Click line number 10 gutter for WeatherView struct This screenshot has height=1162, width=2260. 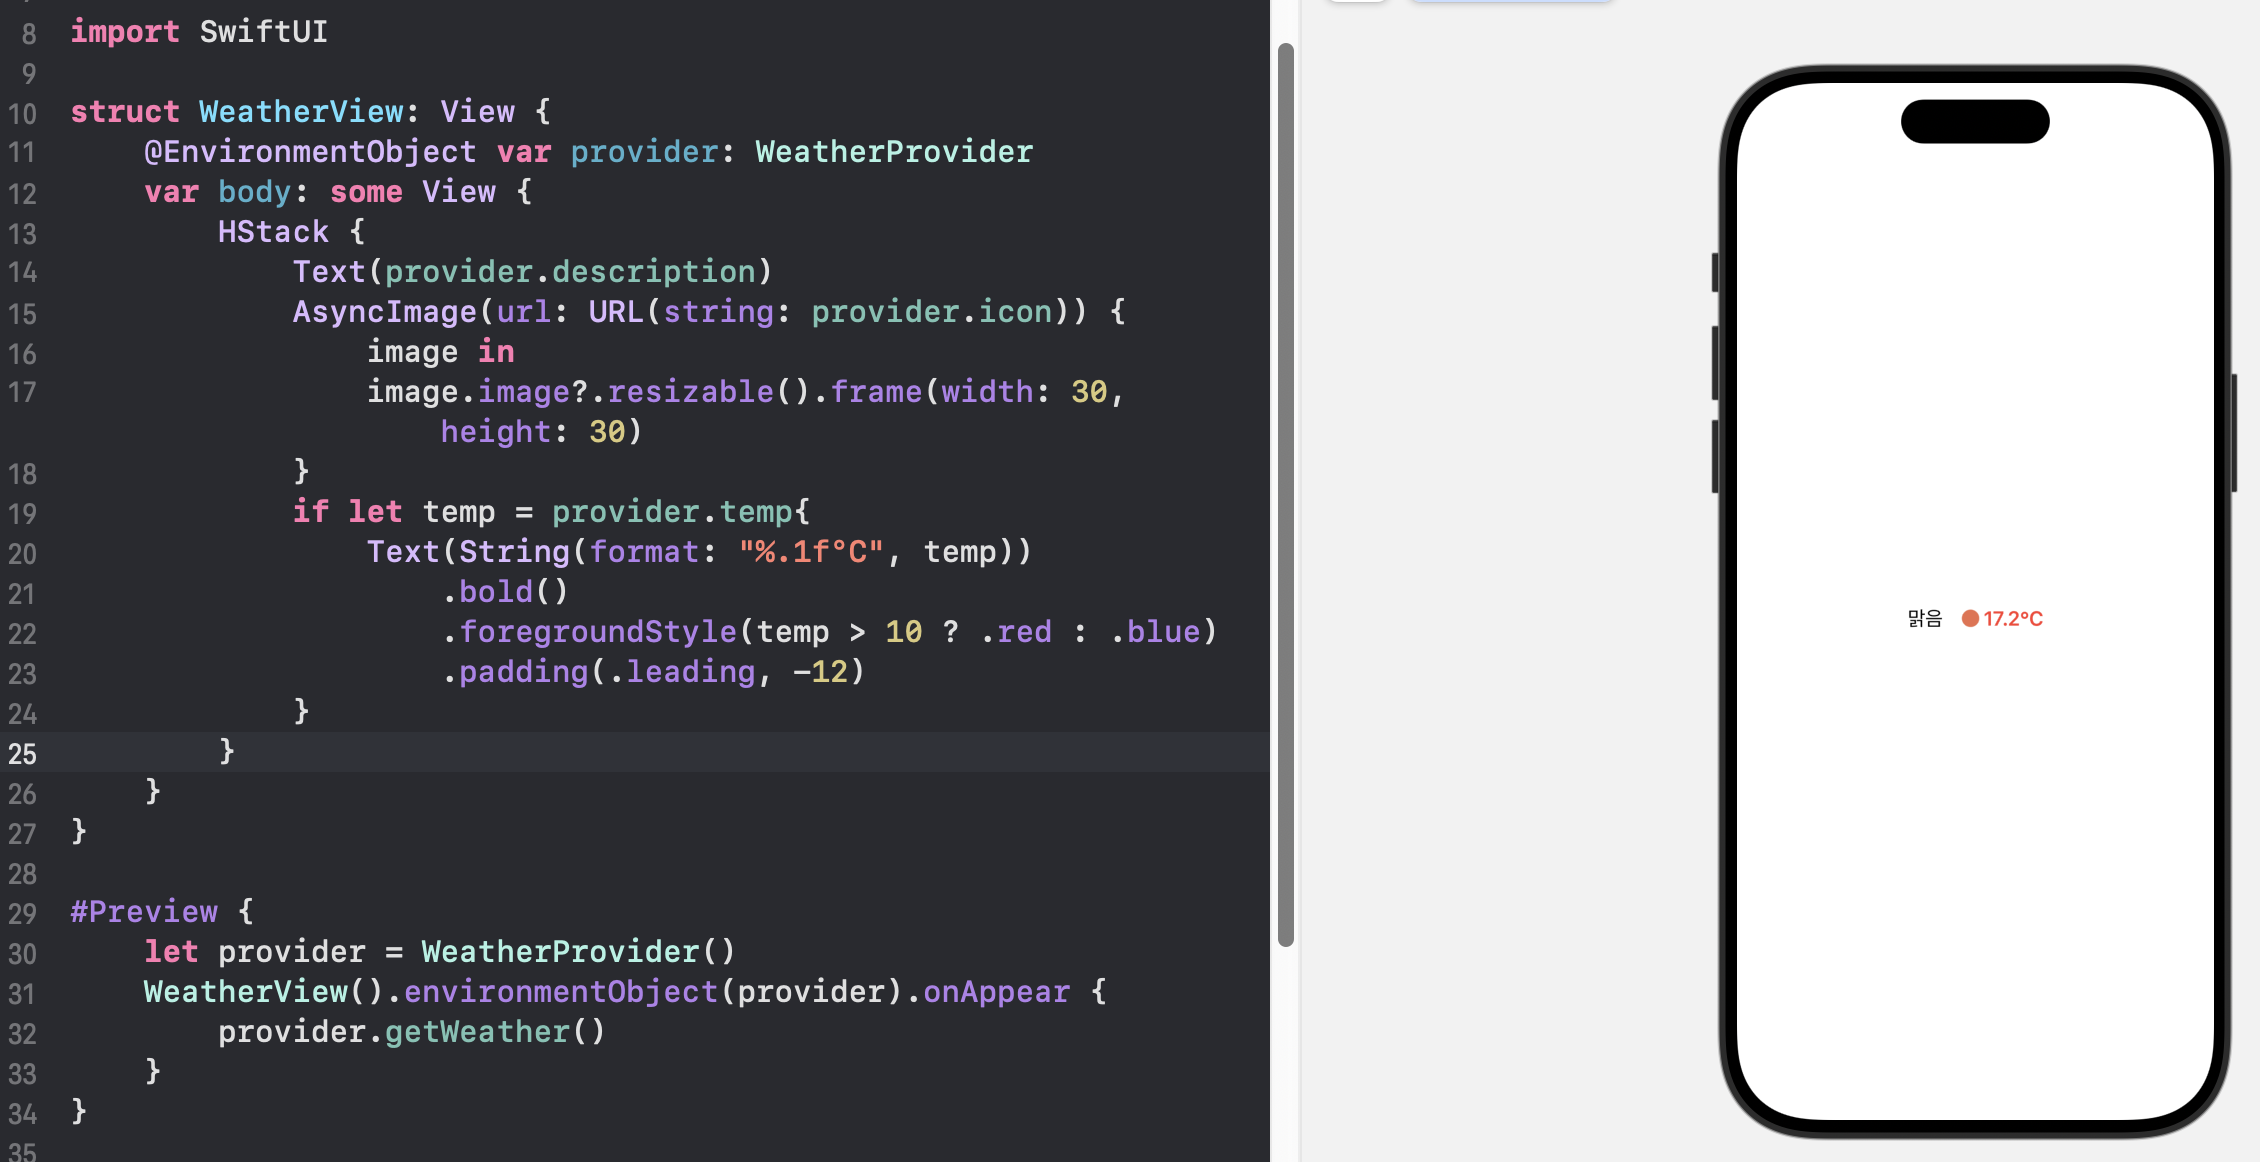pos(22,113)
